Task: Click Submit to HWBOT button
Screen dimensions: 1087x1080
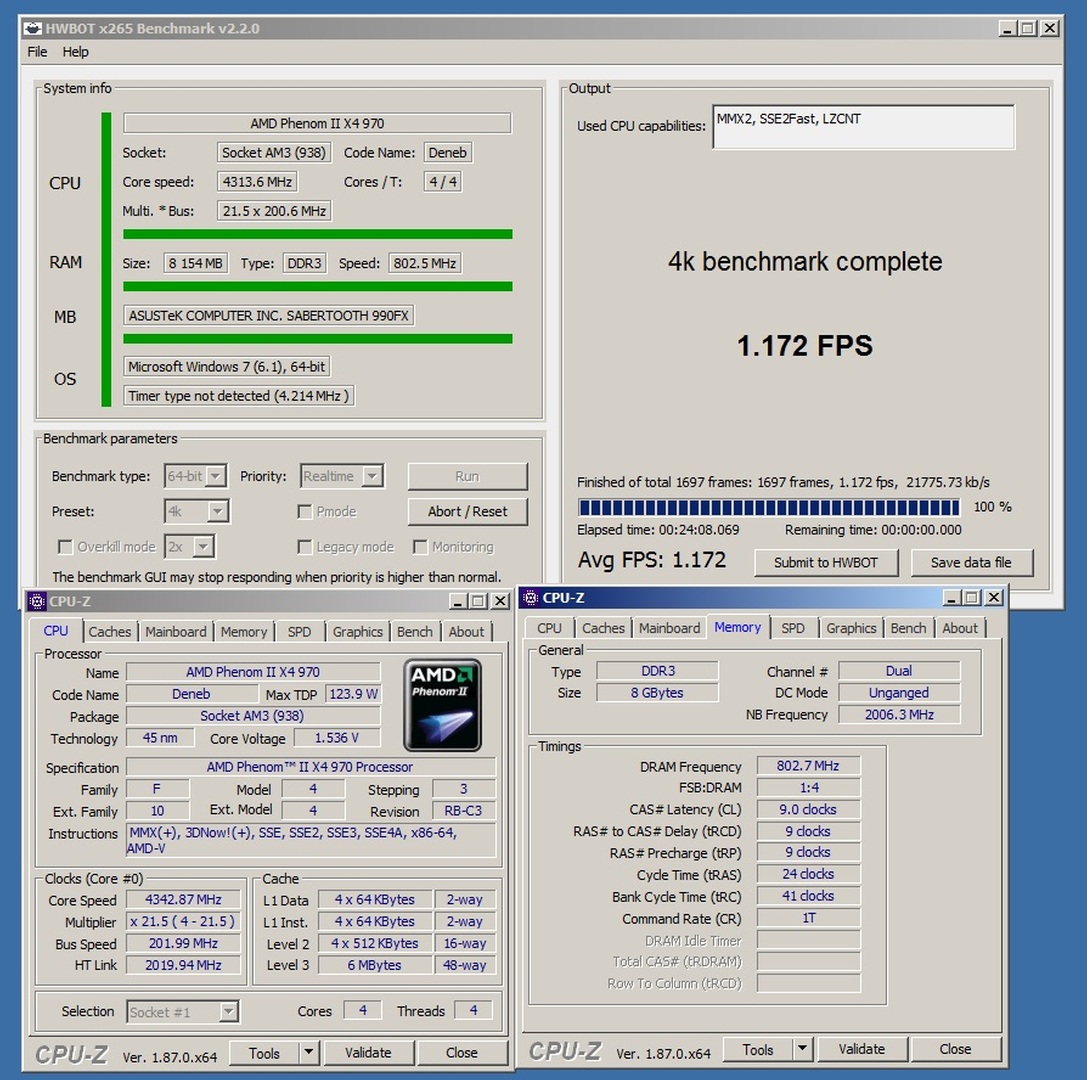Action: click(x=826, y=562)
